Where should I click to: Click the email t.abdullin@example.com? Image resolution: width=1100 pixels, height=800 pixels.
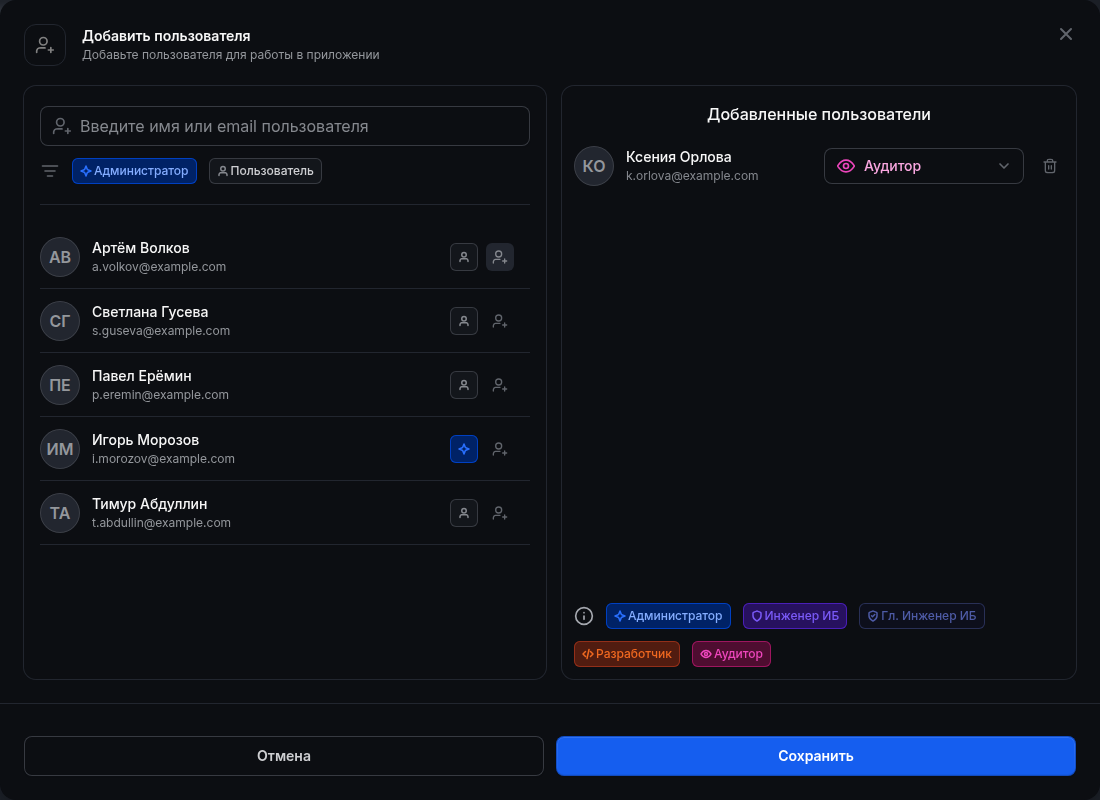tap(161, 523)
